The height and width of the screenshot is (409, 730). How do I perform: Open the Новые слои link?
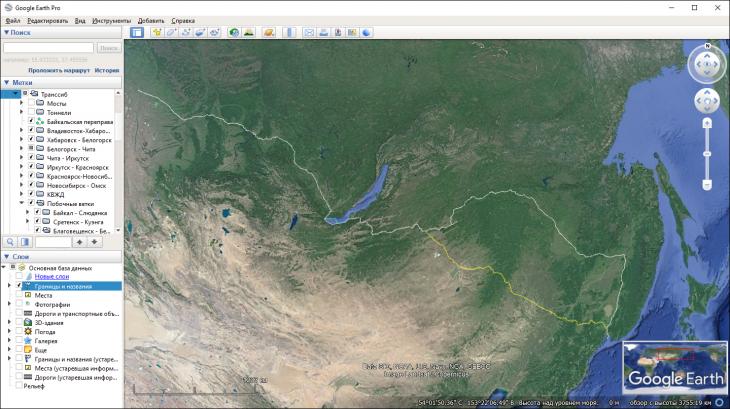(52, 276)
